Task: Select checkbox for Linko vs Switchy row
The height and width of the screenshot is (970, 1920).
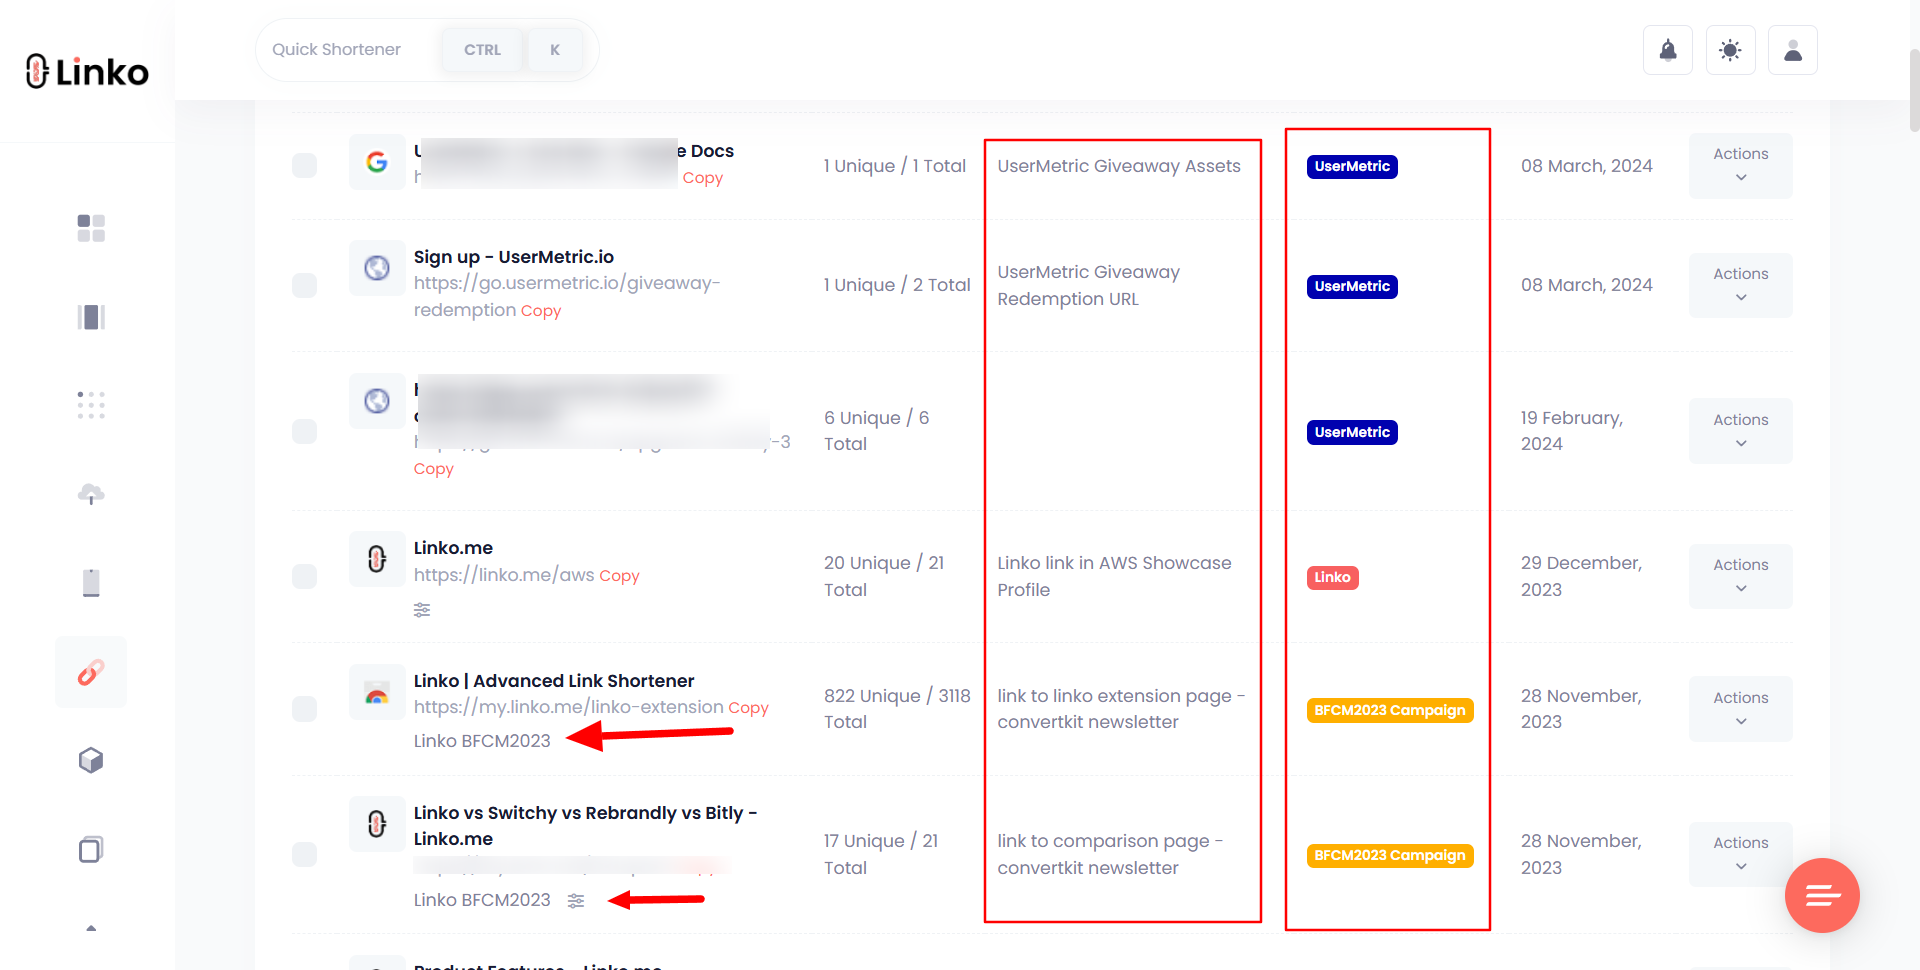Action: [x=304, y=854]
